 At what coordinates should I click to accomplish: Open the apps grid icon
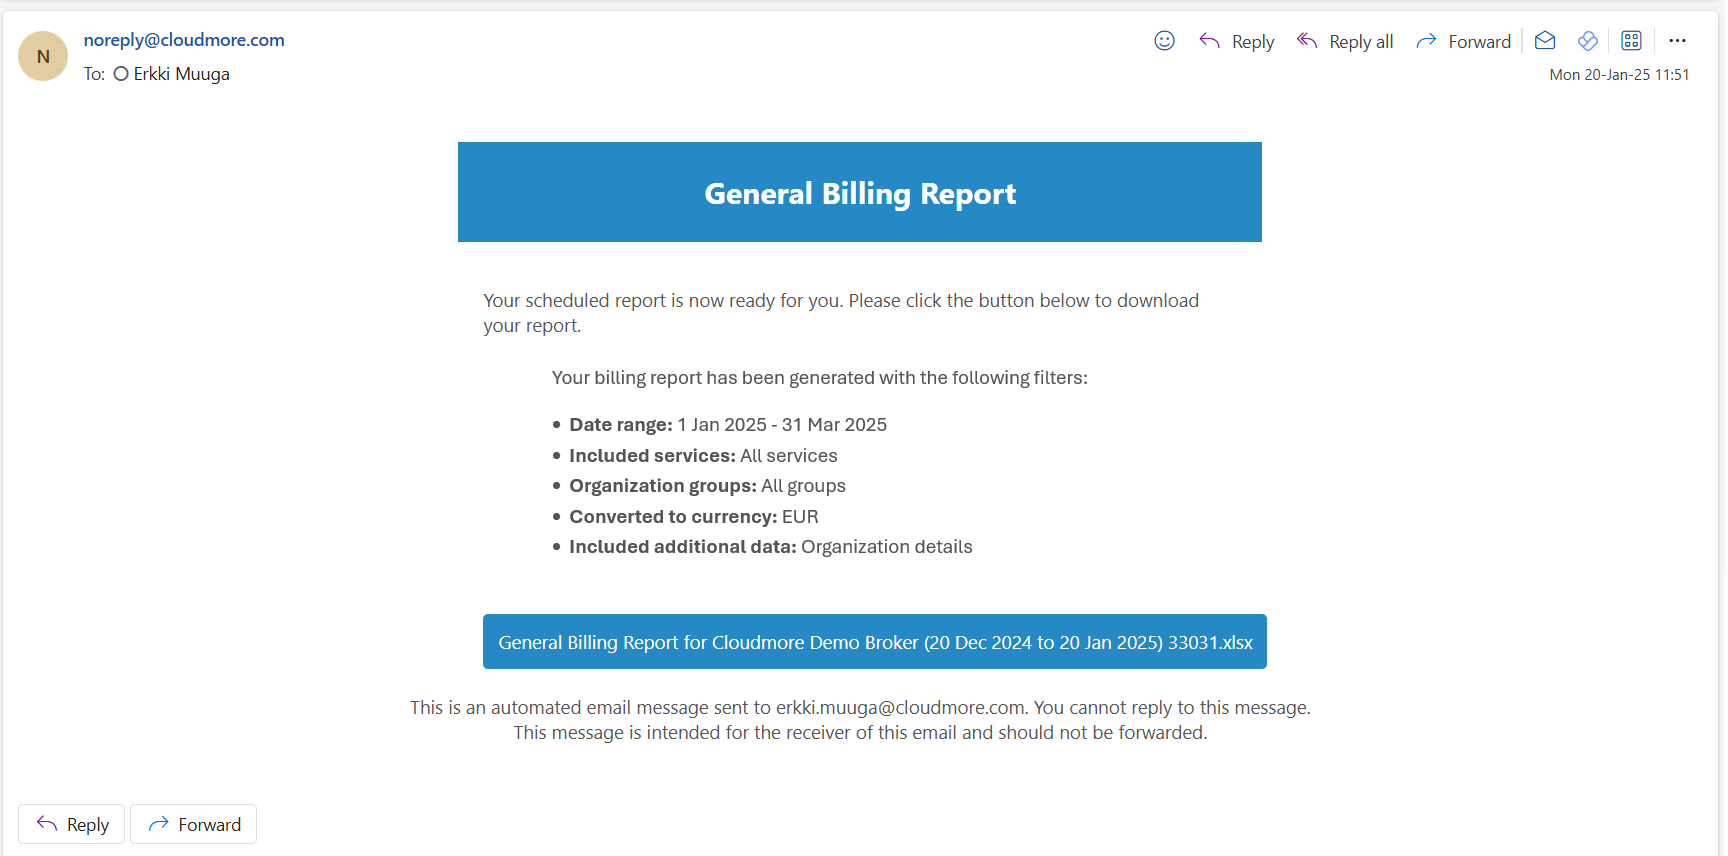pos(1631,41)
